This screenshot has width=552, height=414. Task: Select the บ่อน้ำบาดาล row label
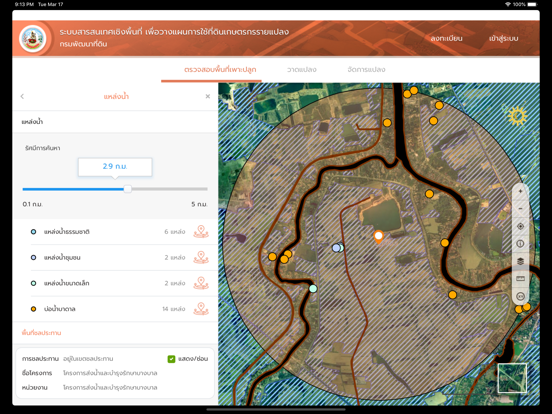pyautogui.click(x=59, y=309)
